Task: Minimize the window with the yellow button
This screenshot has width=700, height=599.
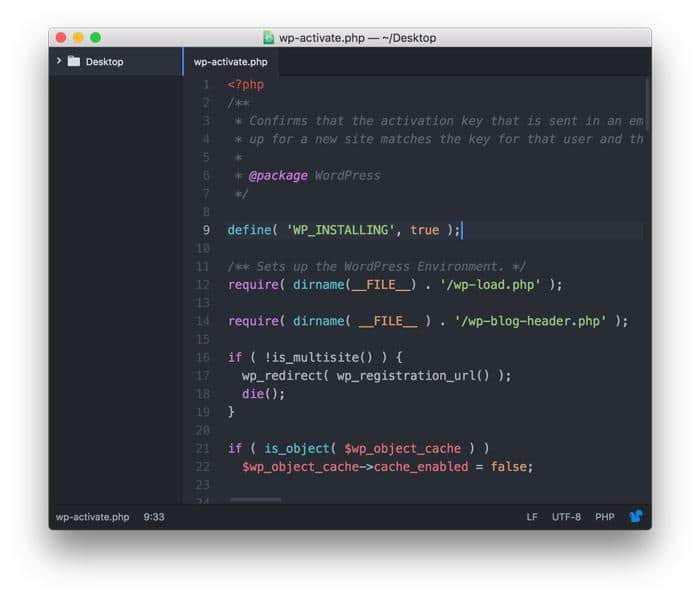Action: click(79, 38)
